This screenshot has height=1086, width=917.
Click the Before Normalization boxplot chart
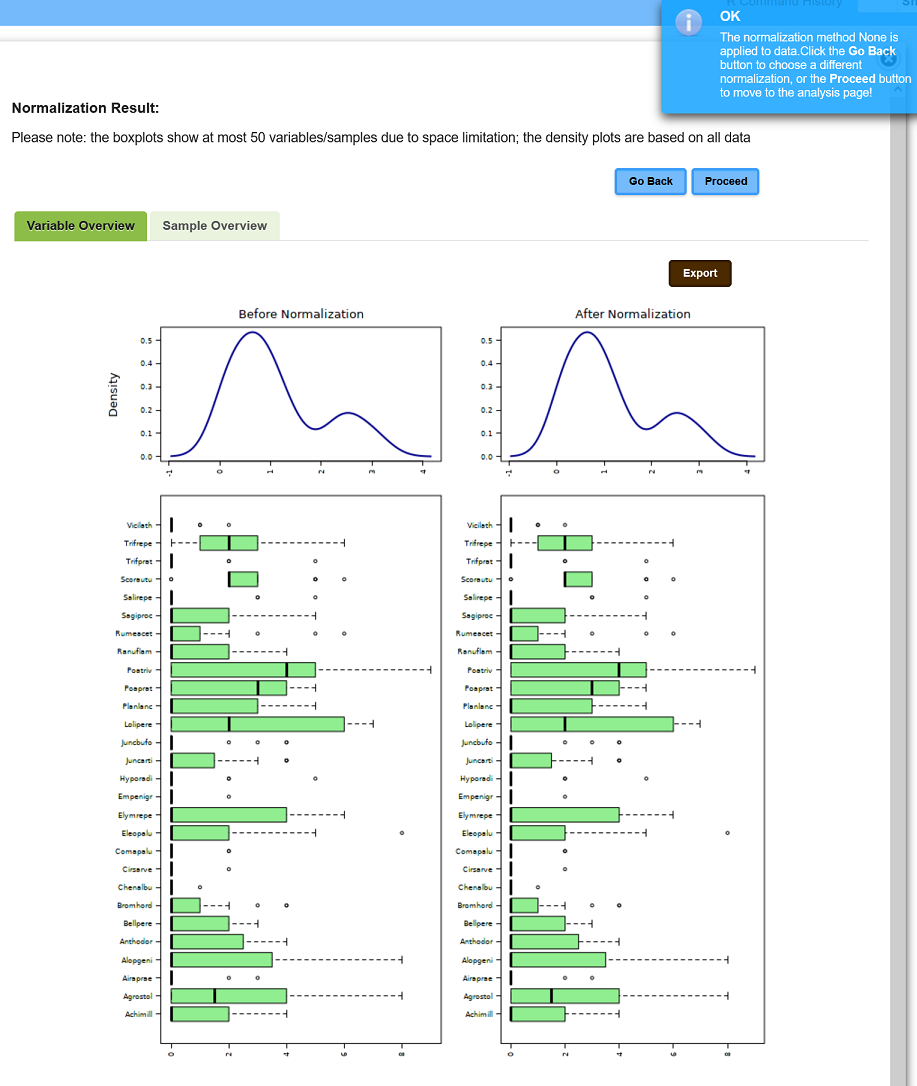click(301, 769)
